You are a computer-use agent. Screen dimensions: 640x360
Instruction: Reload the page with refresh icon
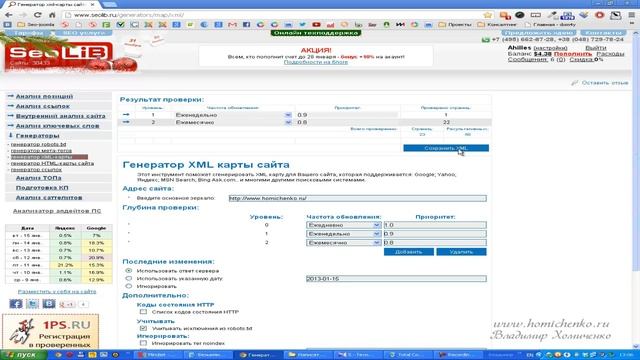(38, 15)
